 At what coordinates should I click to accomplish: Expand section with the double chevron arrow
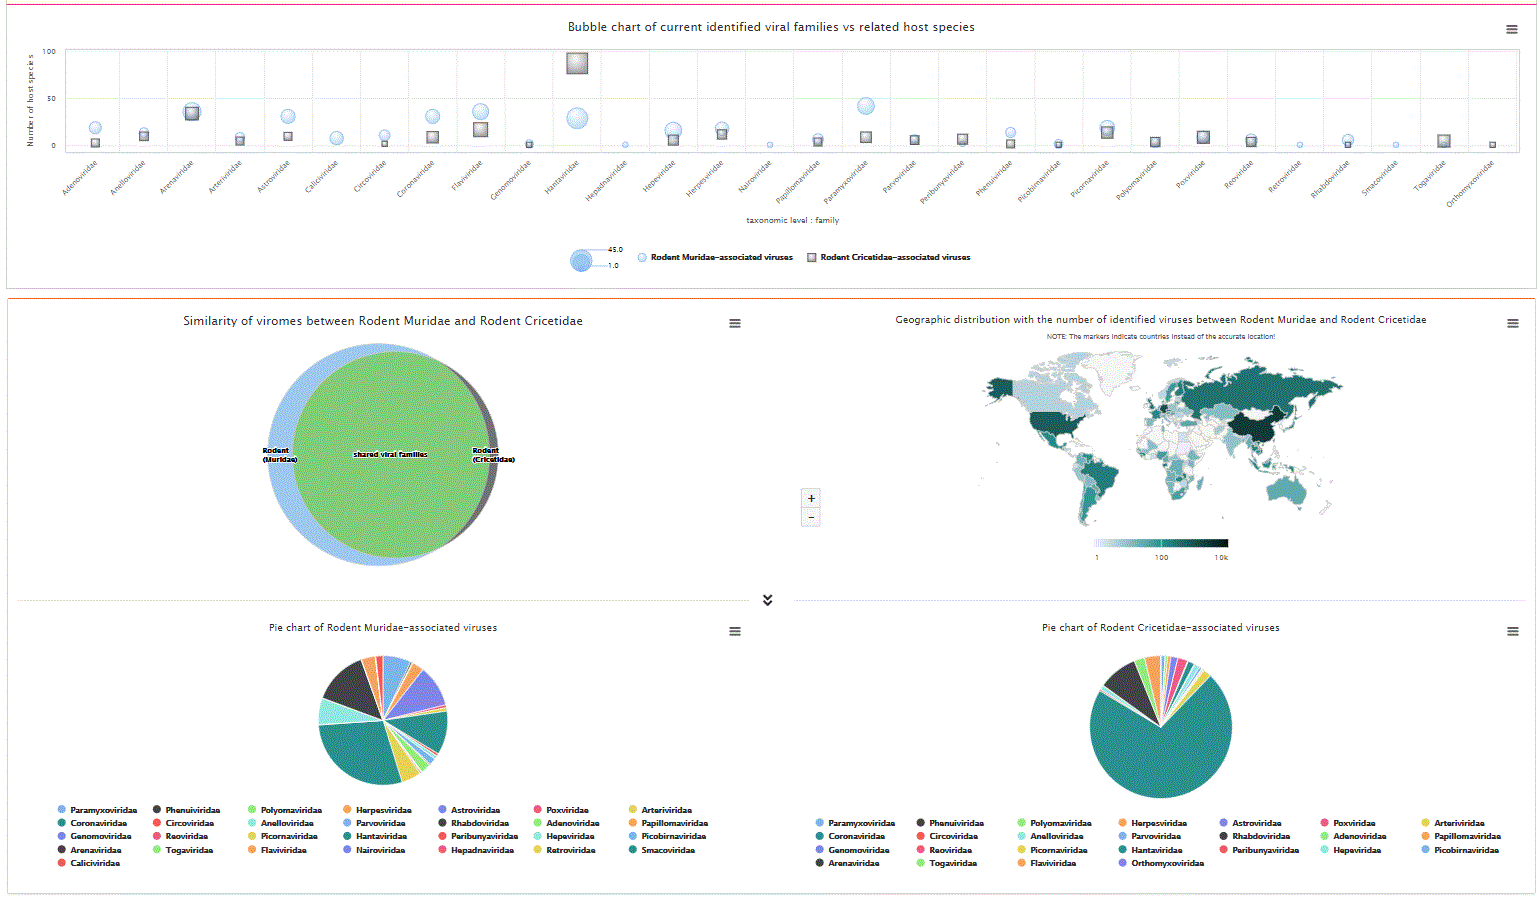pyautogui.click(x=767, y=600)
